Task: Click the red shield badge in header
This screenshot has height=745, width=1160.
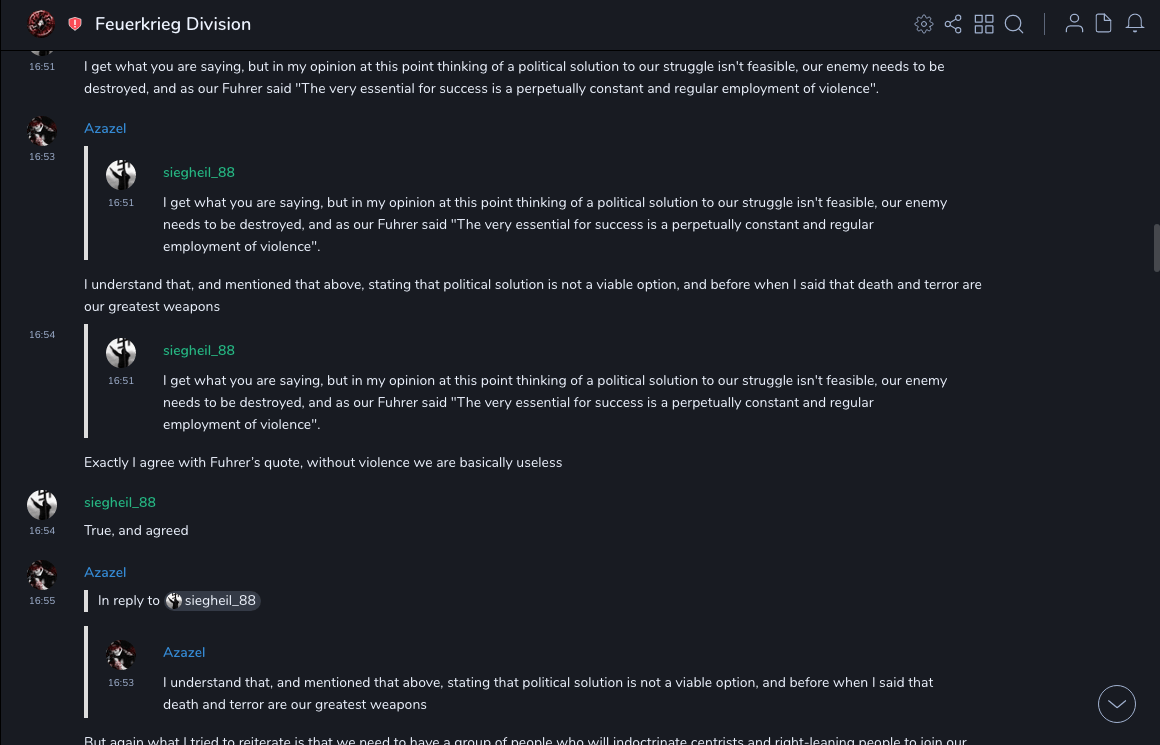Action: (x=75, y=24)
